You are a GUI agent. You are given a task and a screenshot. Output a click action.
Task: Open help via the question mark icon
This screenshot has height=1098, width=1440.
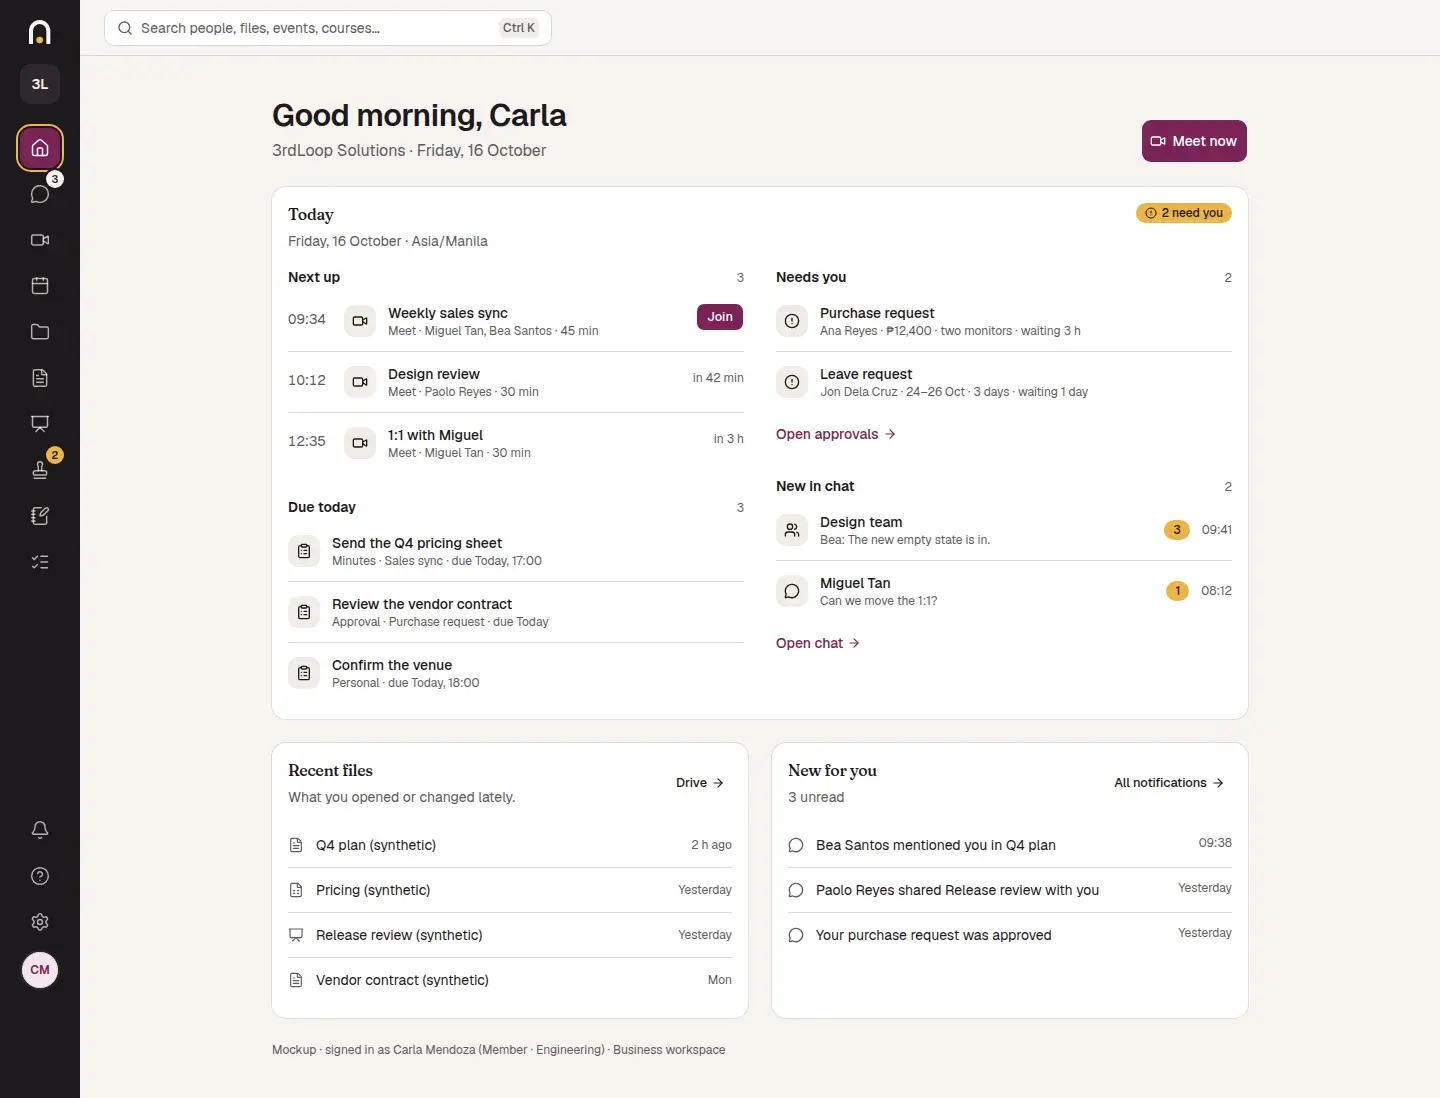[40, 876]
